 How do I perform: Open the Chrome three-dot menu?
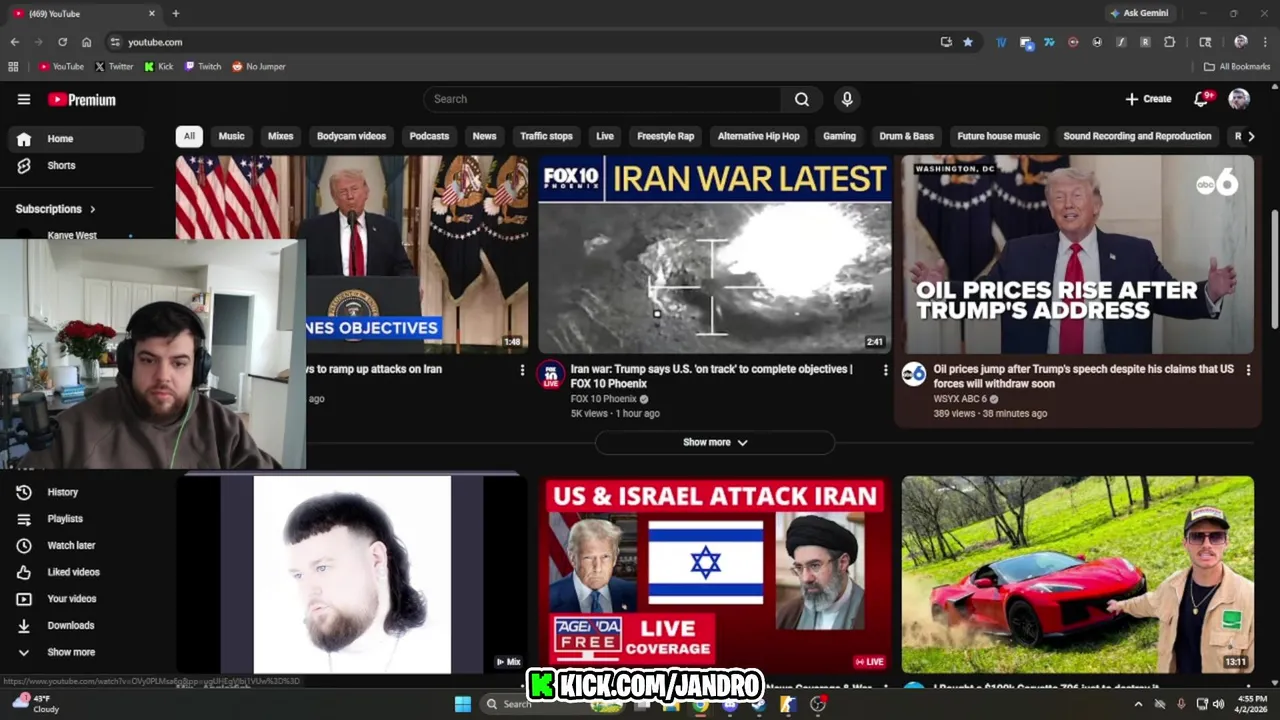[1264, 42]
